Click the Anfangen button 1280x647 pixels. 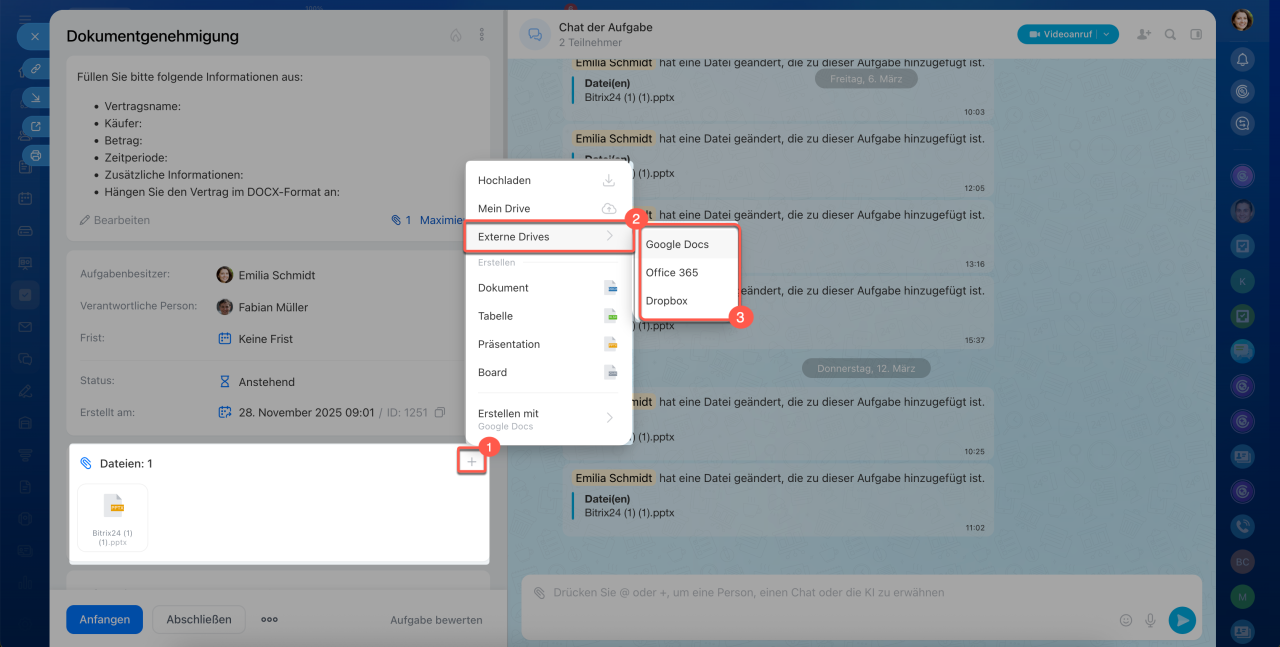pyautogui.click(x=104, y=619)
